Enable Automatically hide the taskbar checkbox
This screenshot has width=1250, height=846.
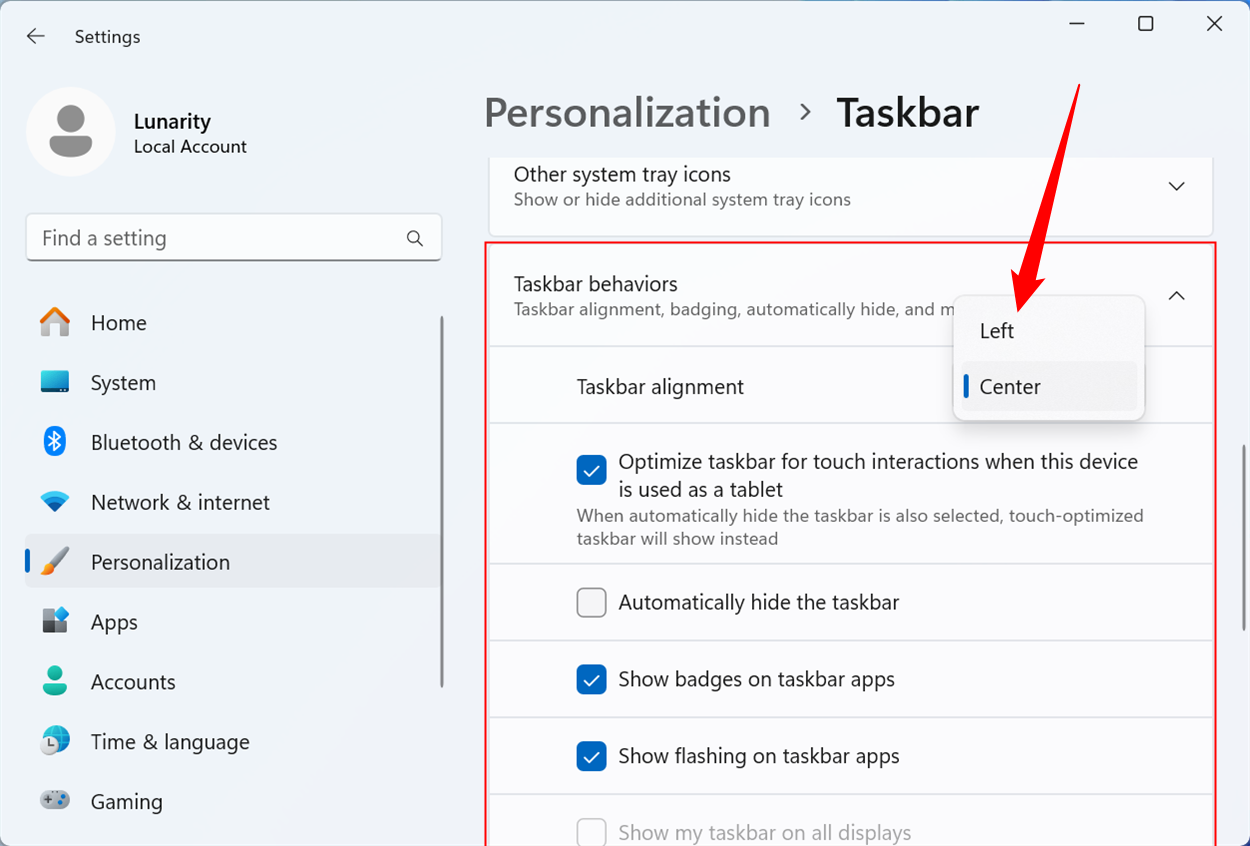pyautogui.click(x=592, y=603)
